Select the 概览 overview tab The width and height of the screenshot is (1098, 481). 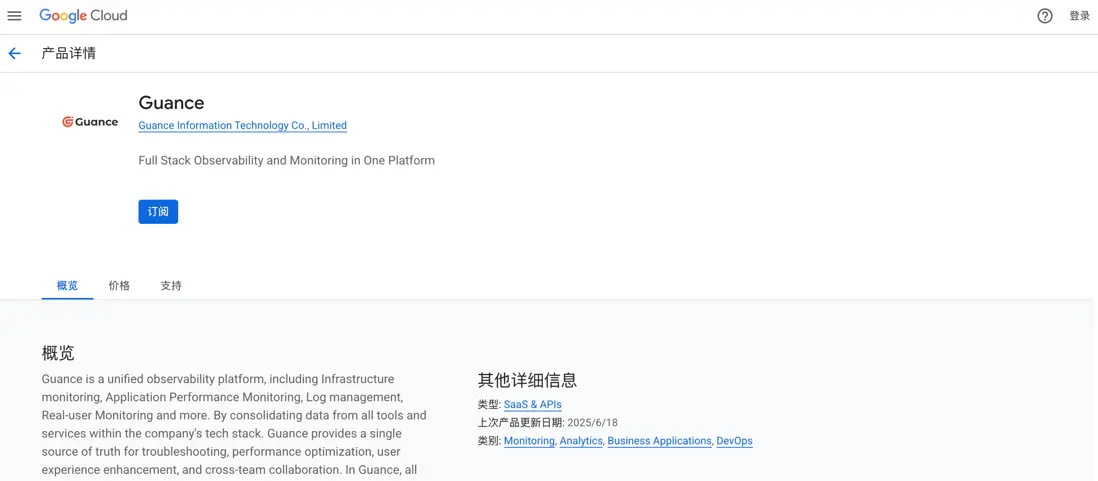67,286
